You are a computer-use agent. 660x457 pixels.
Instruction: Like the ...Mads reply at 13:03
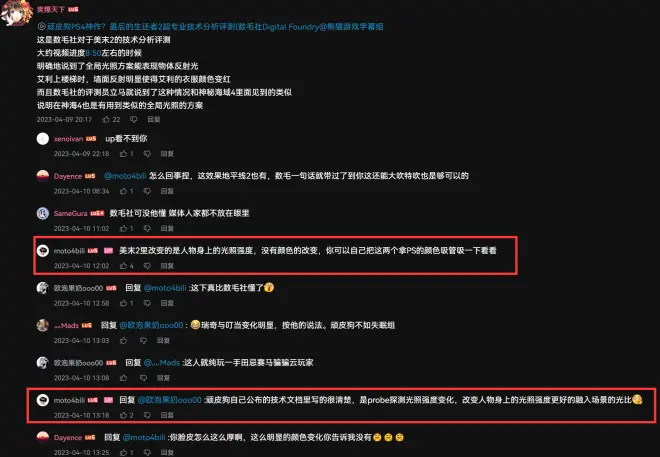pyautogui.click(x=123, y=340)
